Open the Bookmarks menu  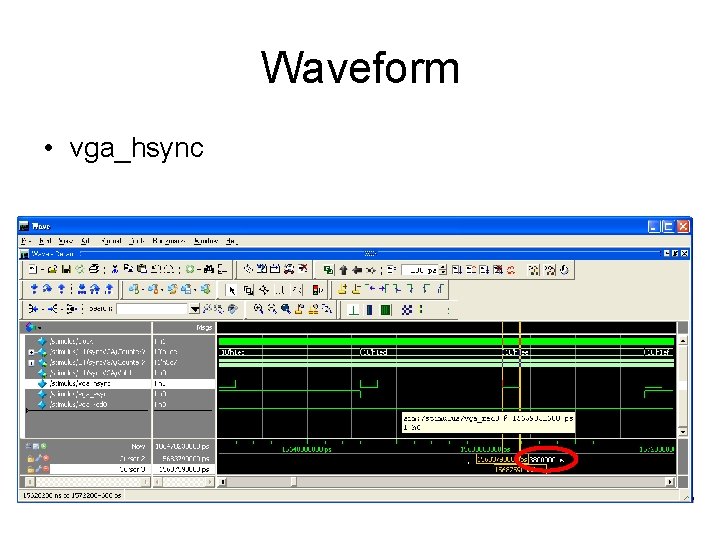(169, 241)
